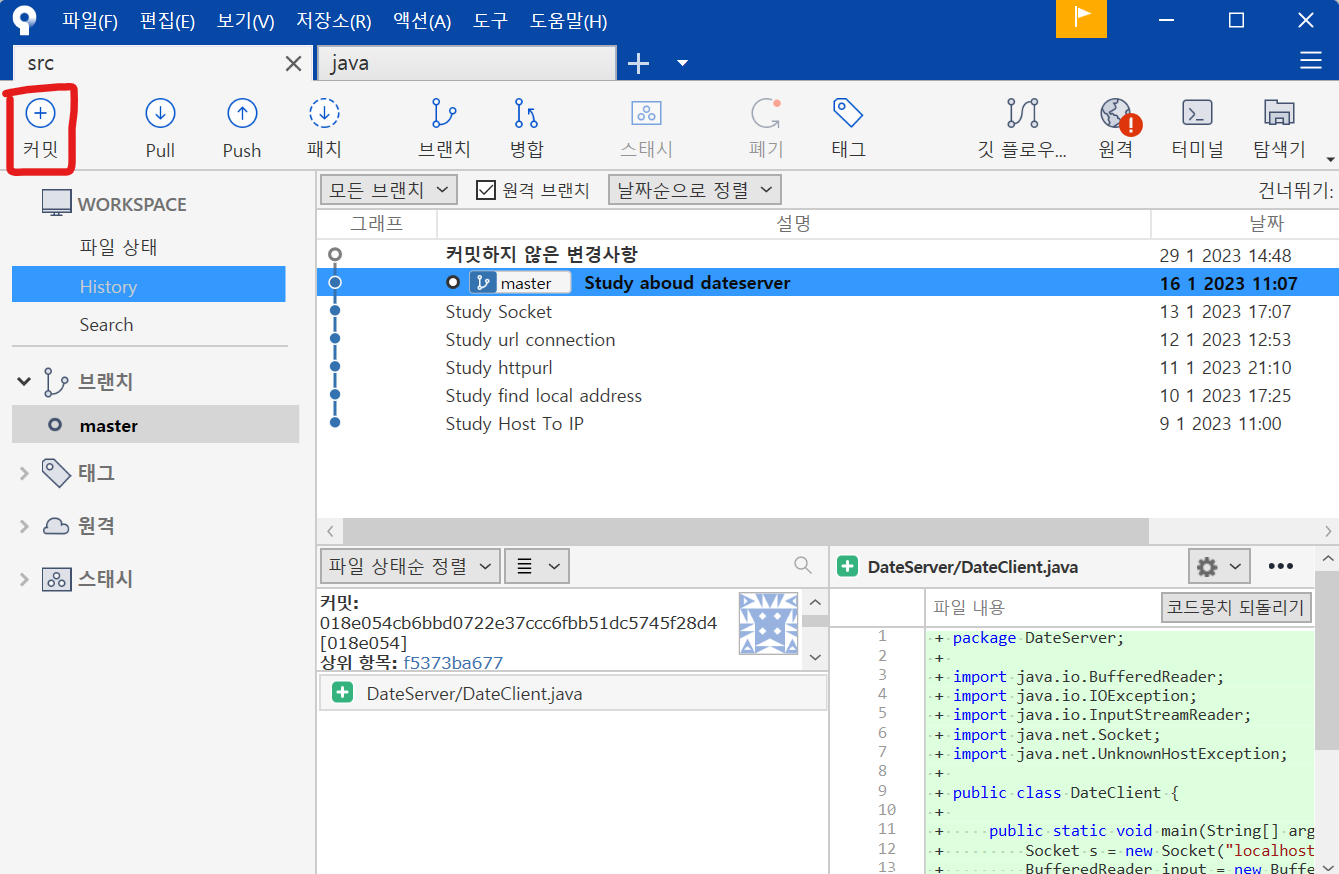Click the Description (설명) column header
The width and height of the screenshot is (1339, 874).
[794, 224]
